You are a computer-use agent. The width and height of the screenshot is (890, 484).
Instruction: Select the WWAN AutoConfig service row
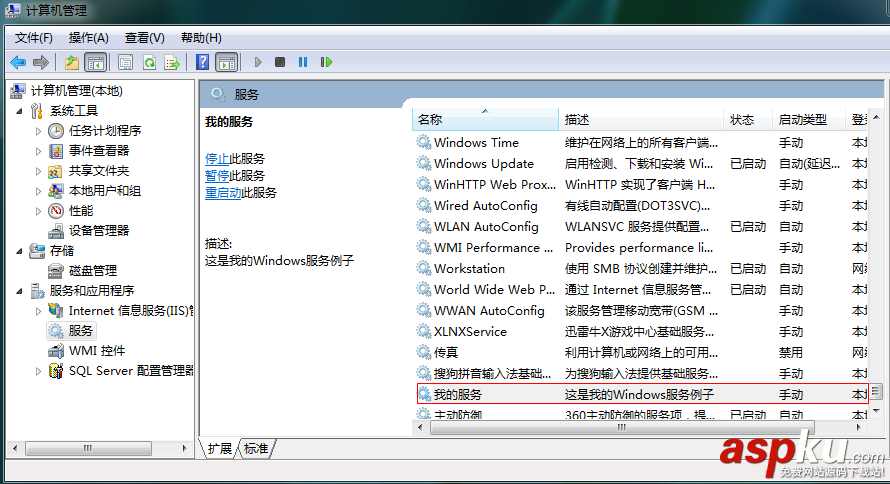click(641, 310)
